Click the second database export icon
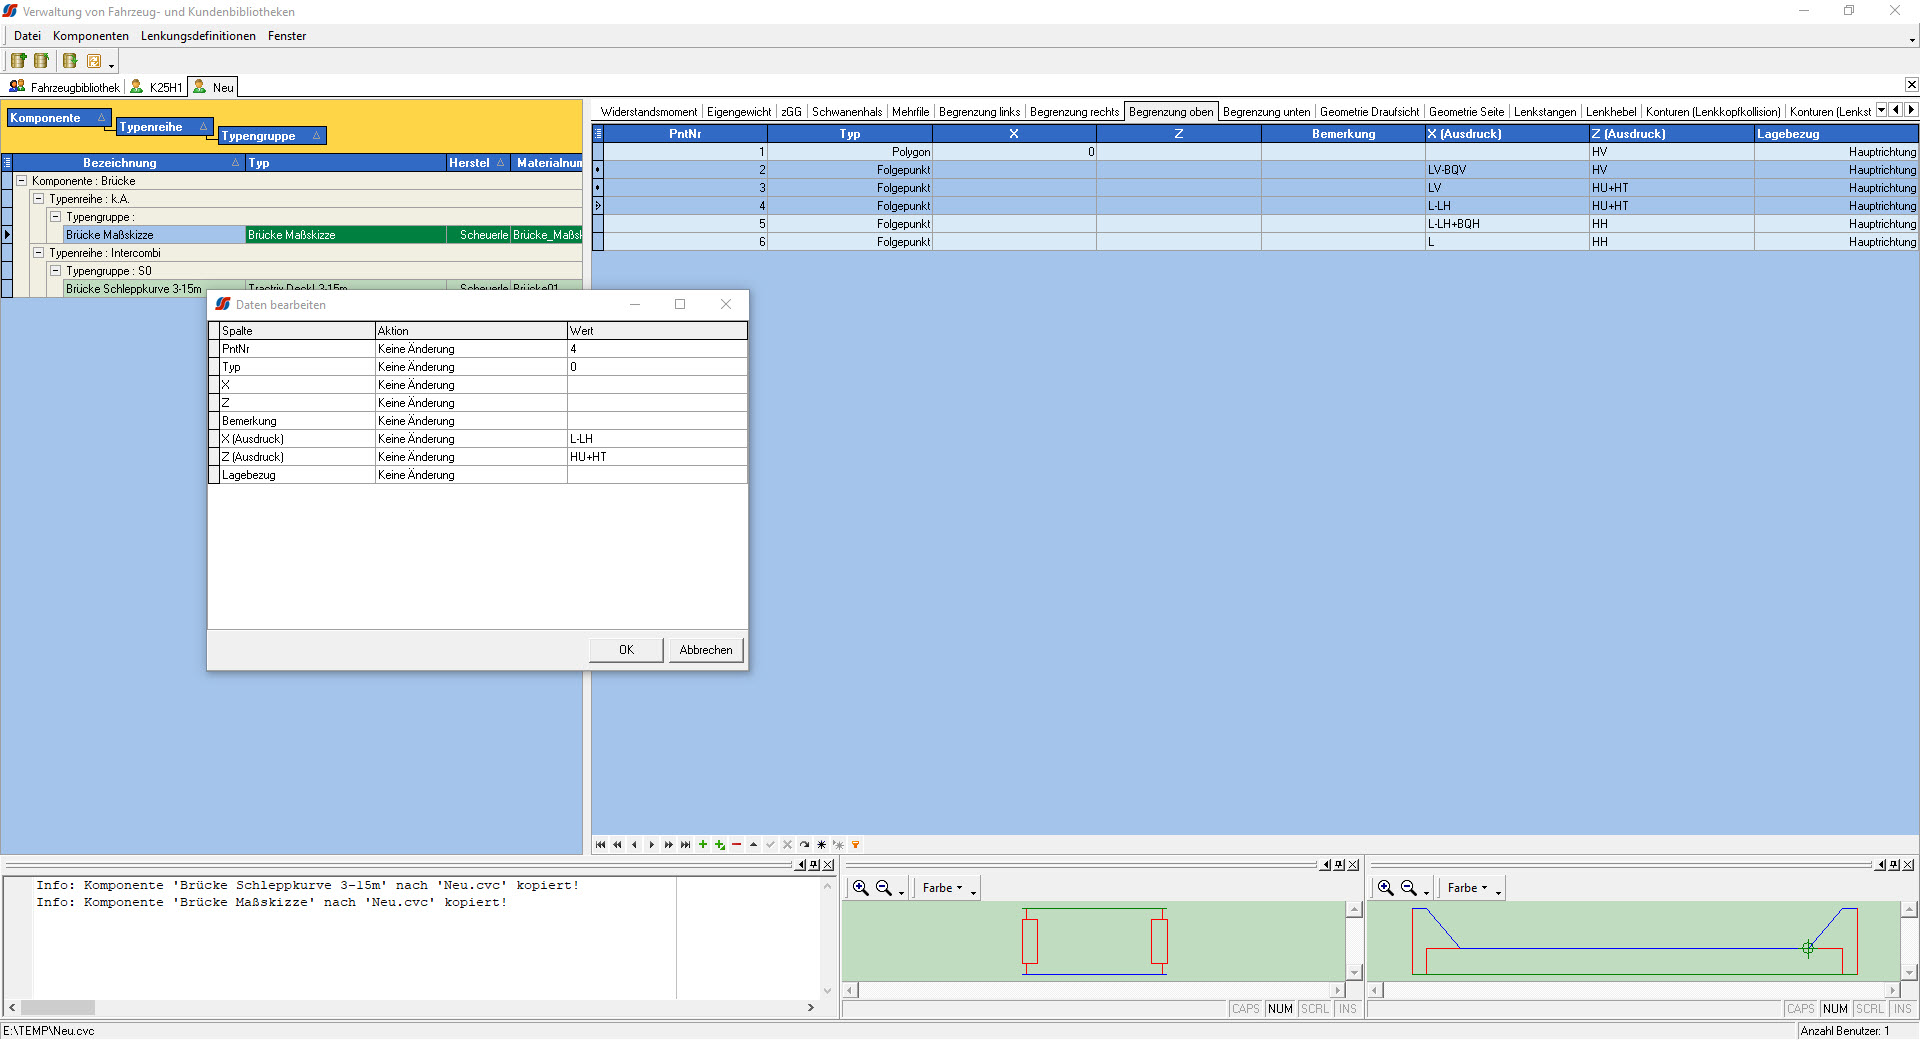The image size is (1920, 1040). 41,61
